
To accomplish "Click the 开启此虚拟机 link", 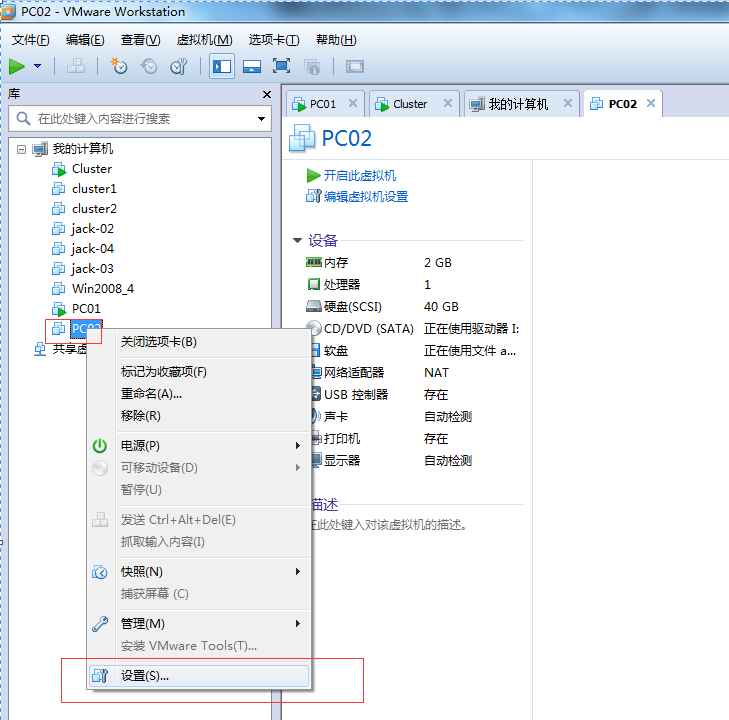I will [360, 175].
